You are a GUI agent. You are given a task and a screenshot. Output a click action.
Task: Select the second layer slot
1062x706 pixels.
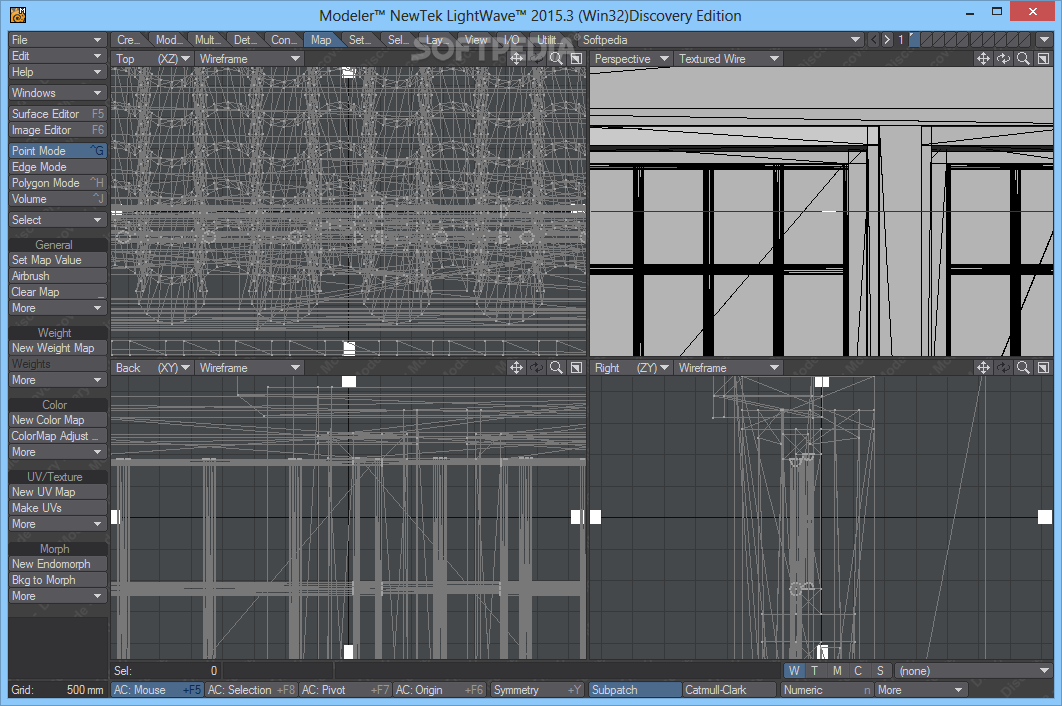tap(926, 40)
